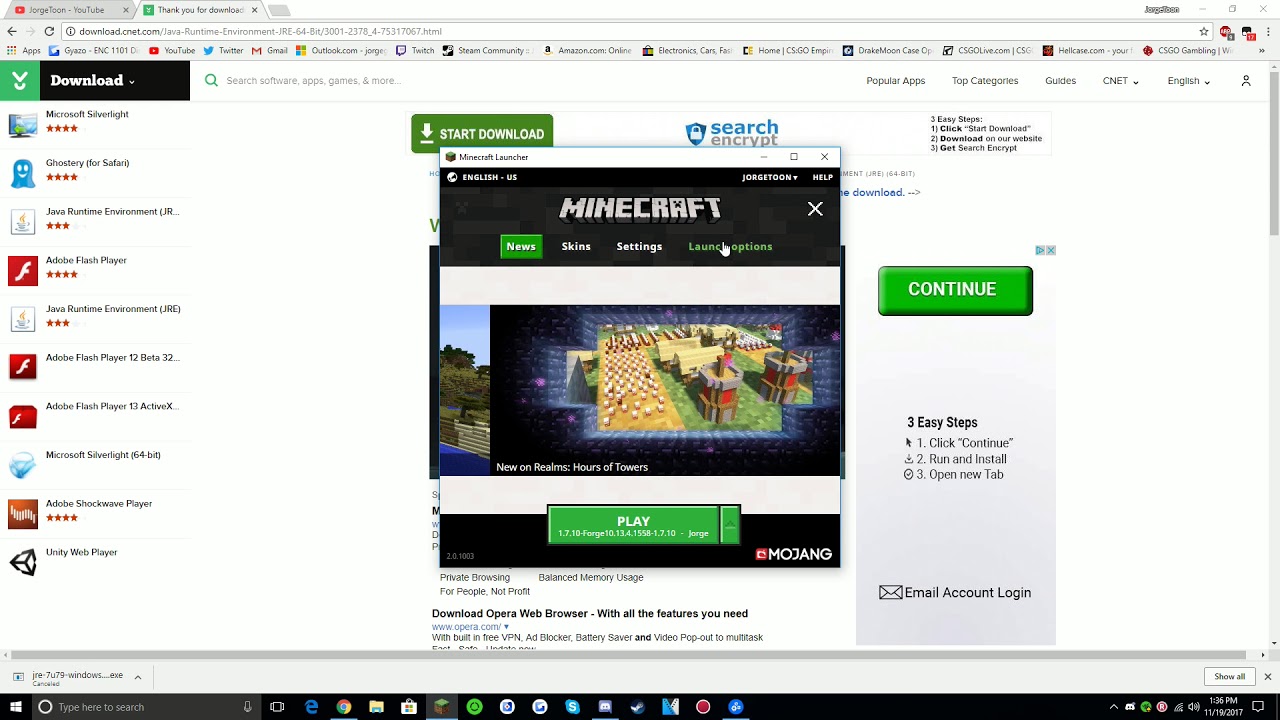Open Discord from the taskbar

[x=605, y=707]
